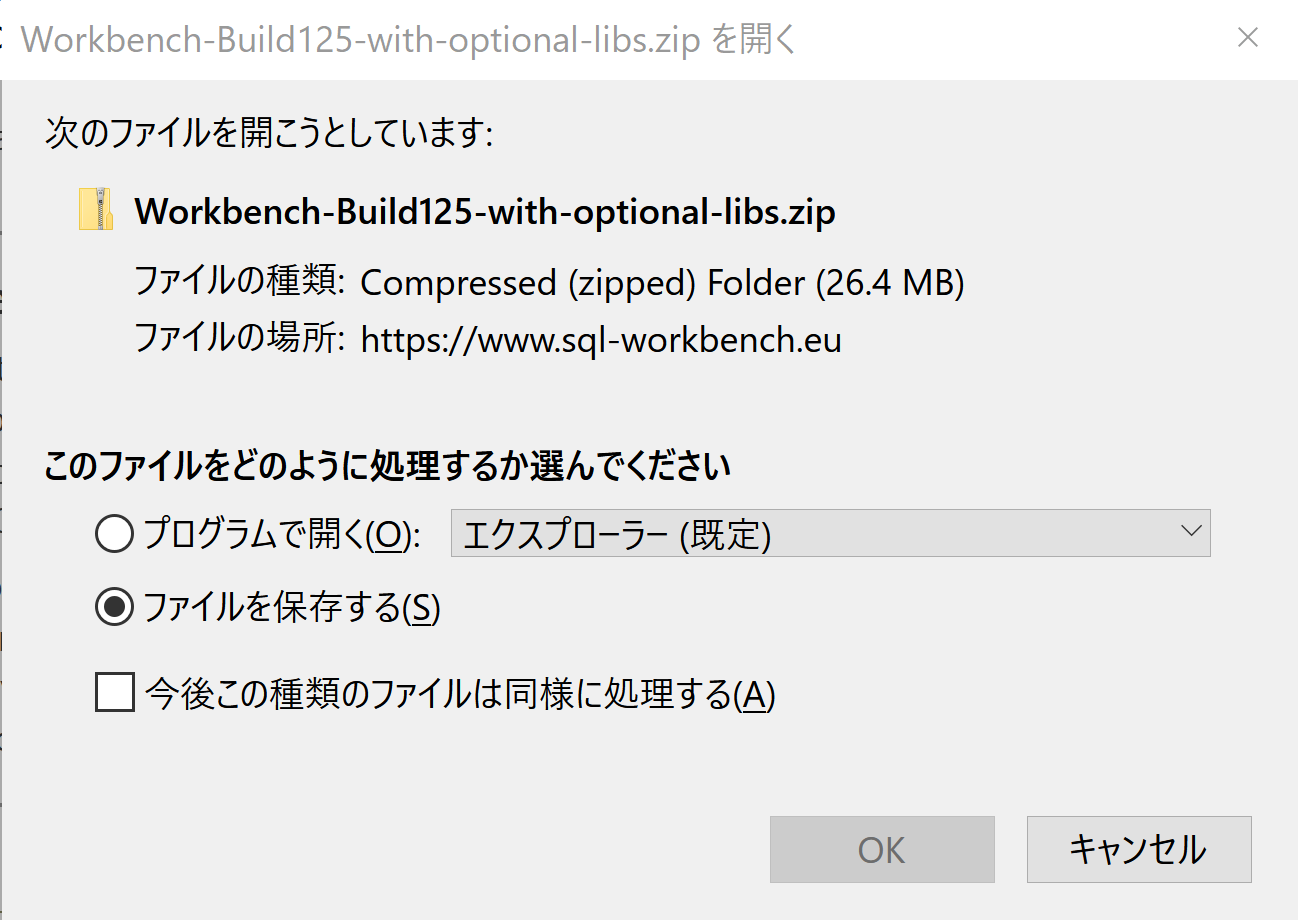1298x920 pixels.
Task: Click the bold file name Workbench-Build125-with-optional-libs.zip
Action: pyautogui.click(x=485, y=212)
